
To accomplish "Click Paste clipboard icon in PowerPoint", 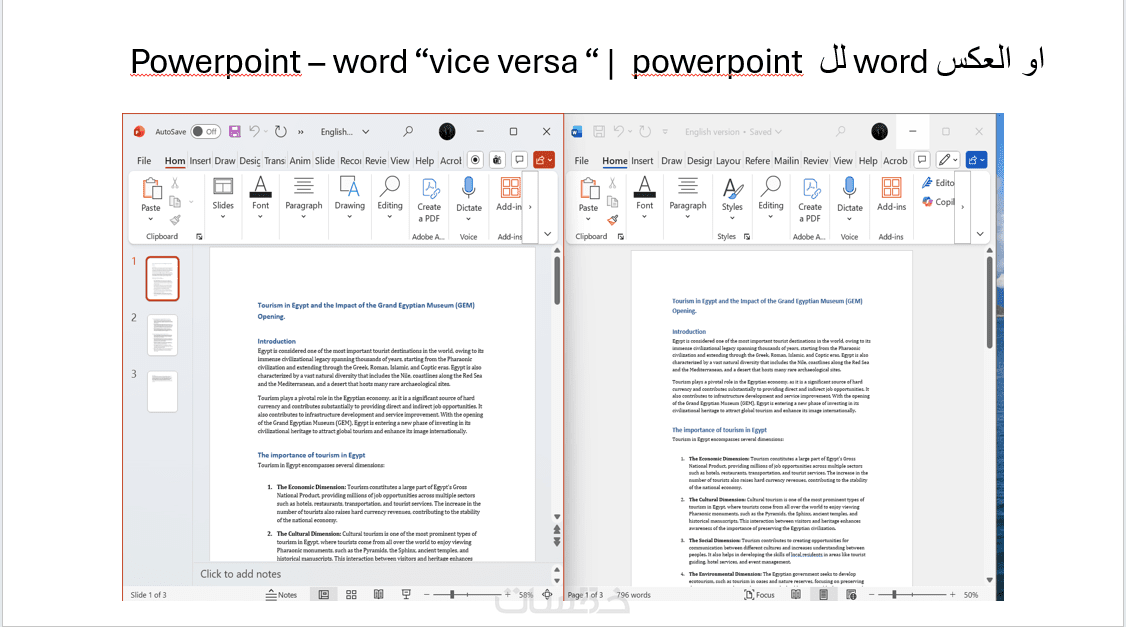I will point(152,189).
